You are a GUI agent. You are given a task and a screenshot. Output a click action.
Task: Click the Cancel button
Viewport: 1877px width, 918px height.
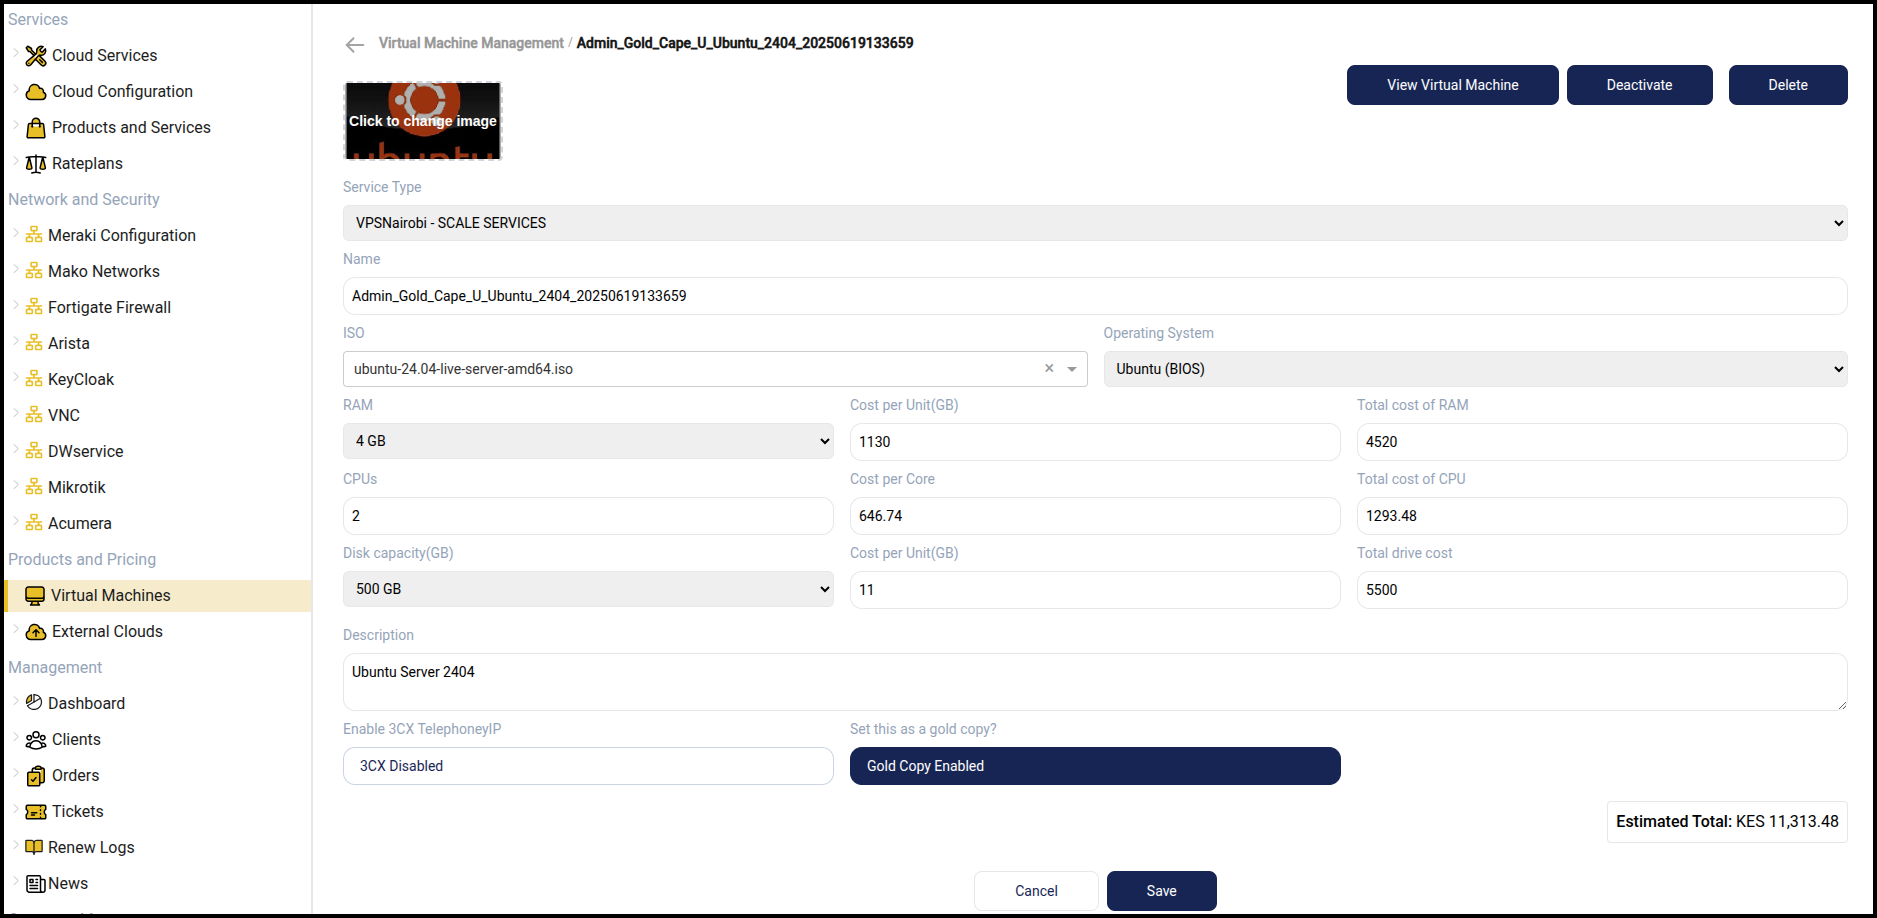1036,891
